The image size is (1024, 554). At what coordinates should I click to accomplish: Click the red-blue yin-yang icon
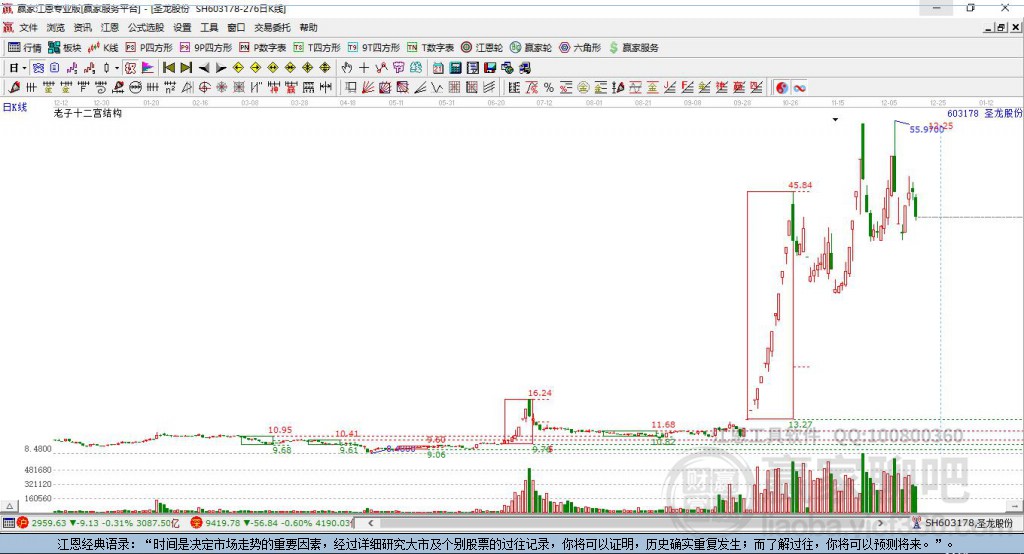[x=782, y=88]
